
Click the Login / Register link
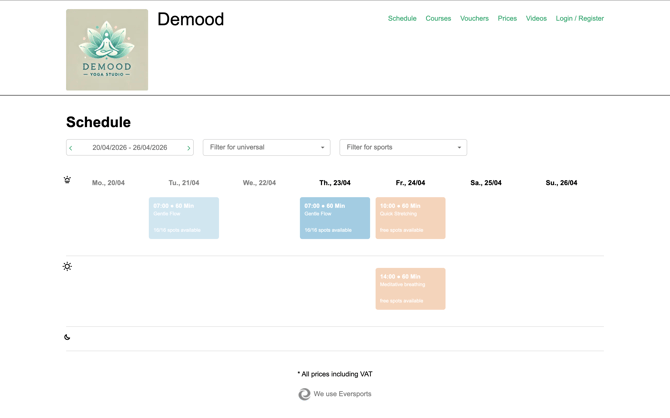click(x=579, y=18)
